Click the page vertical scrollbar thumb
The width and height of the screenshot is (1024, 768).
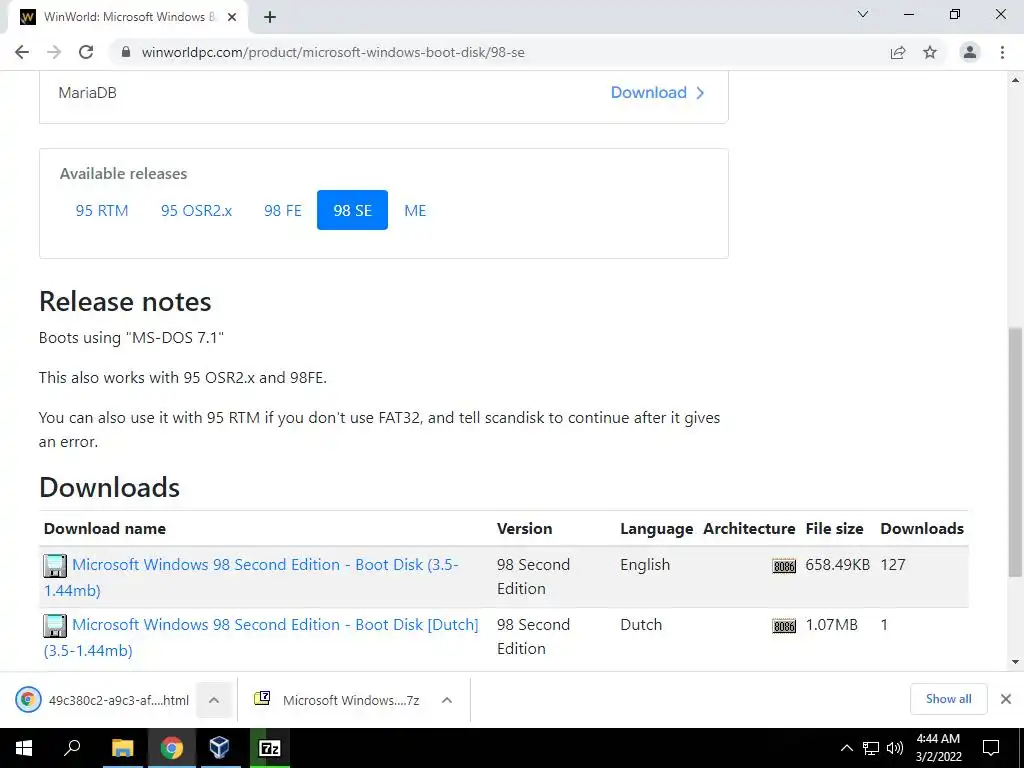(x=1015, y=452)
